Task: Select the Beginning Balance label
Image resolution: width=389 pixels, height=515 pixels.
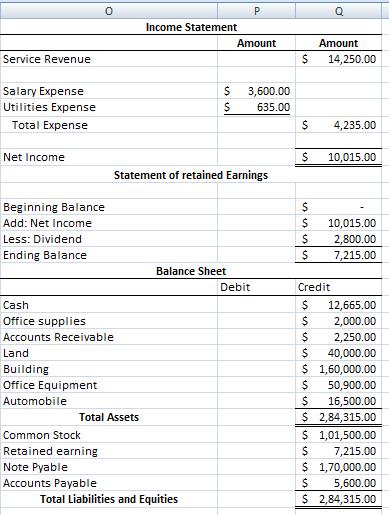Action: pos(54,207)
